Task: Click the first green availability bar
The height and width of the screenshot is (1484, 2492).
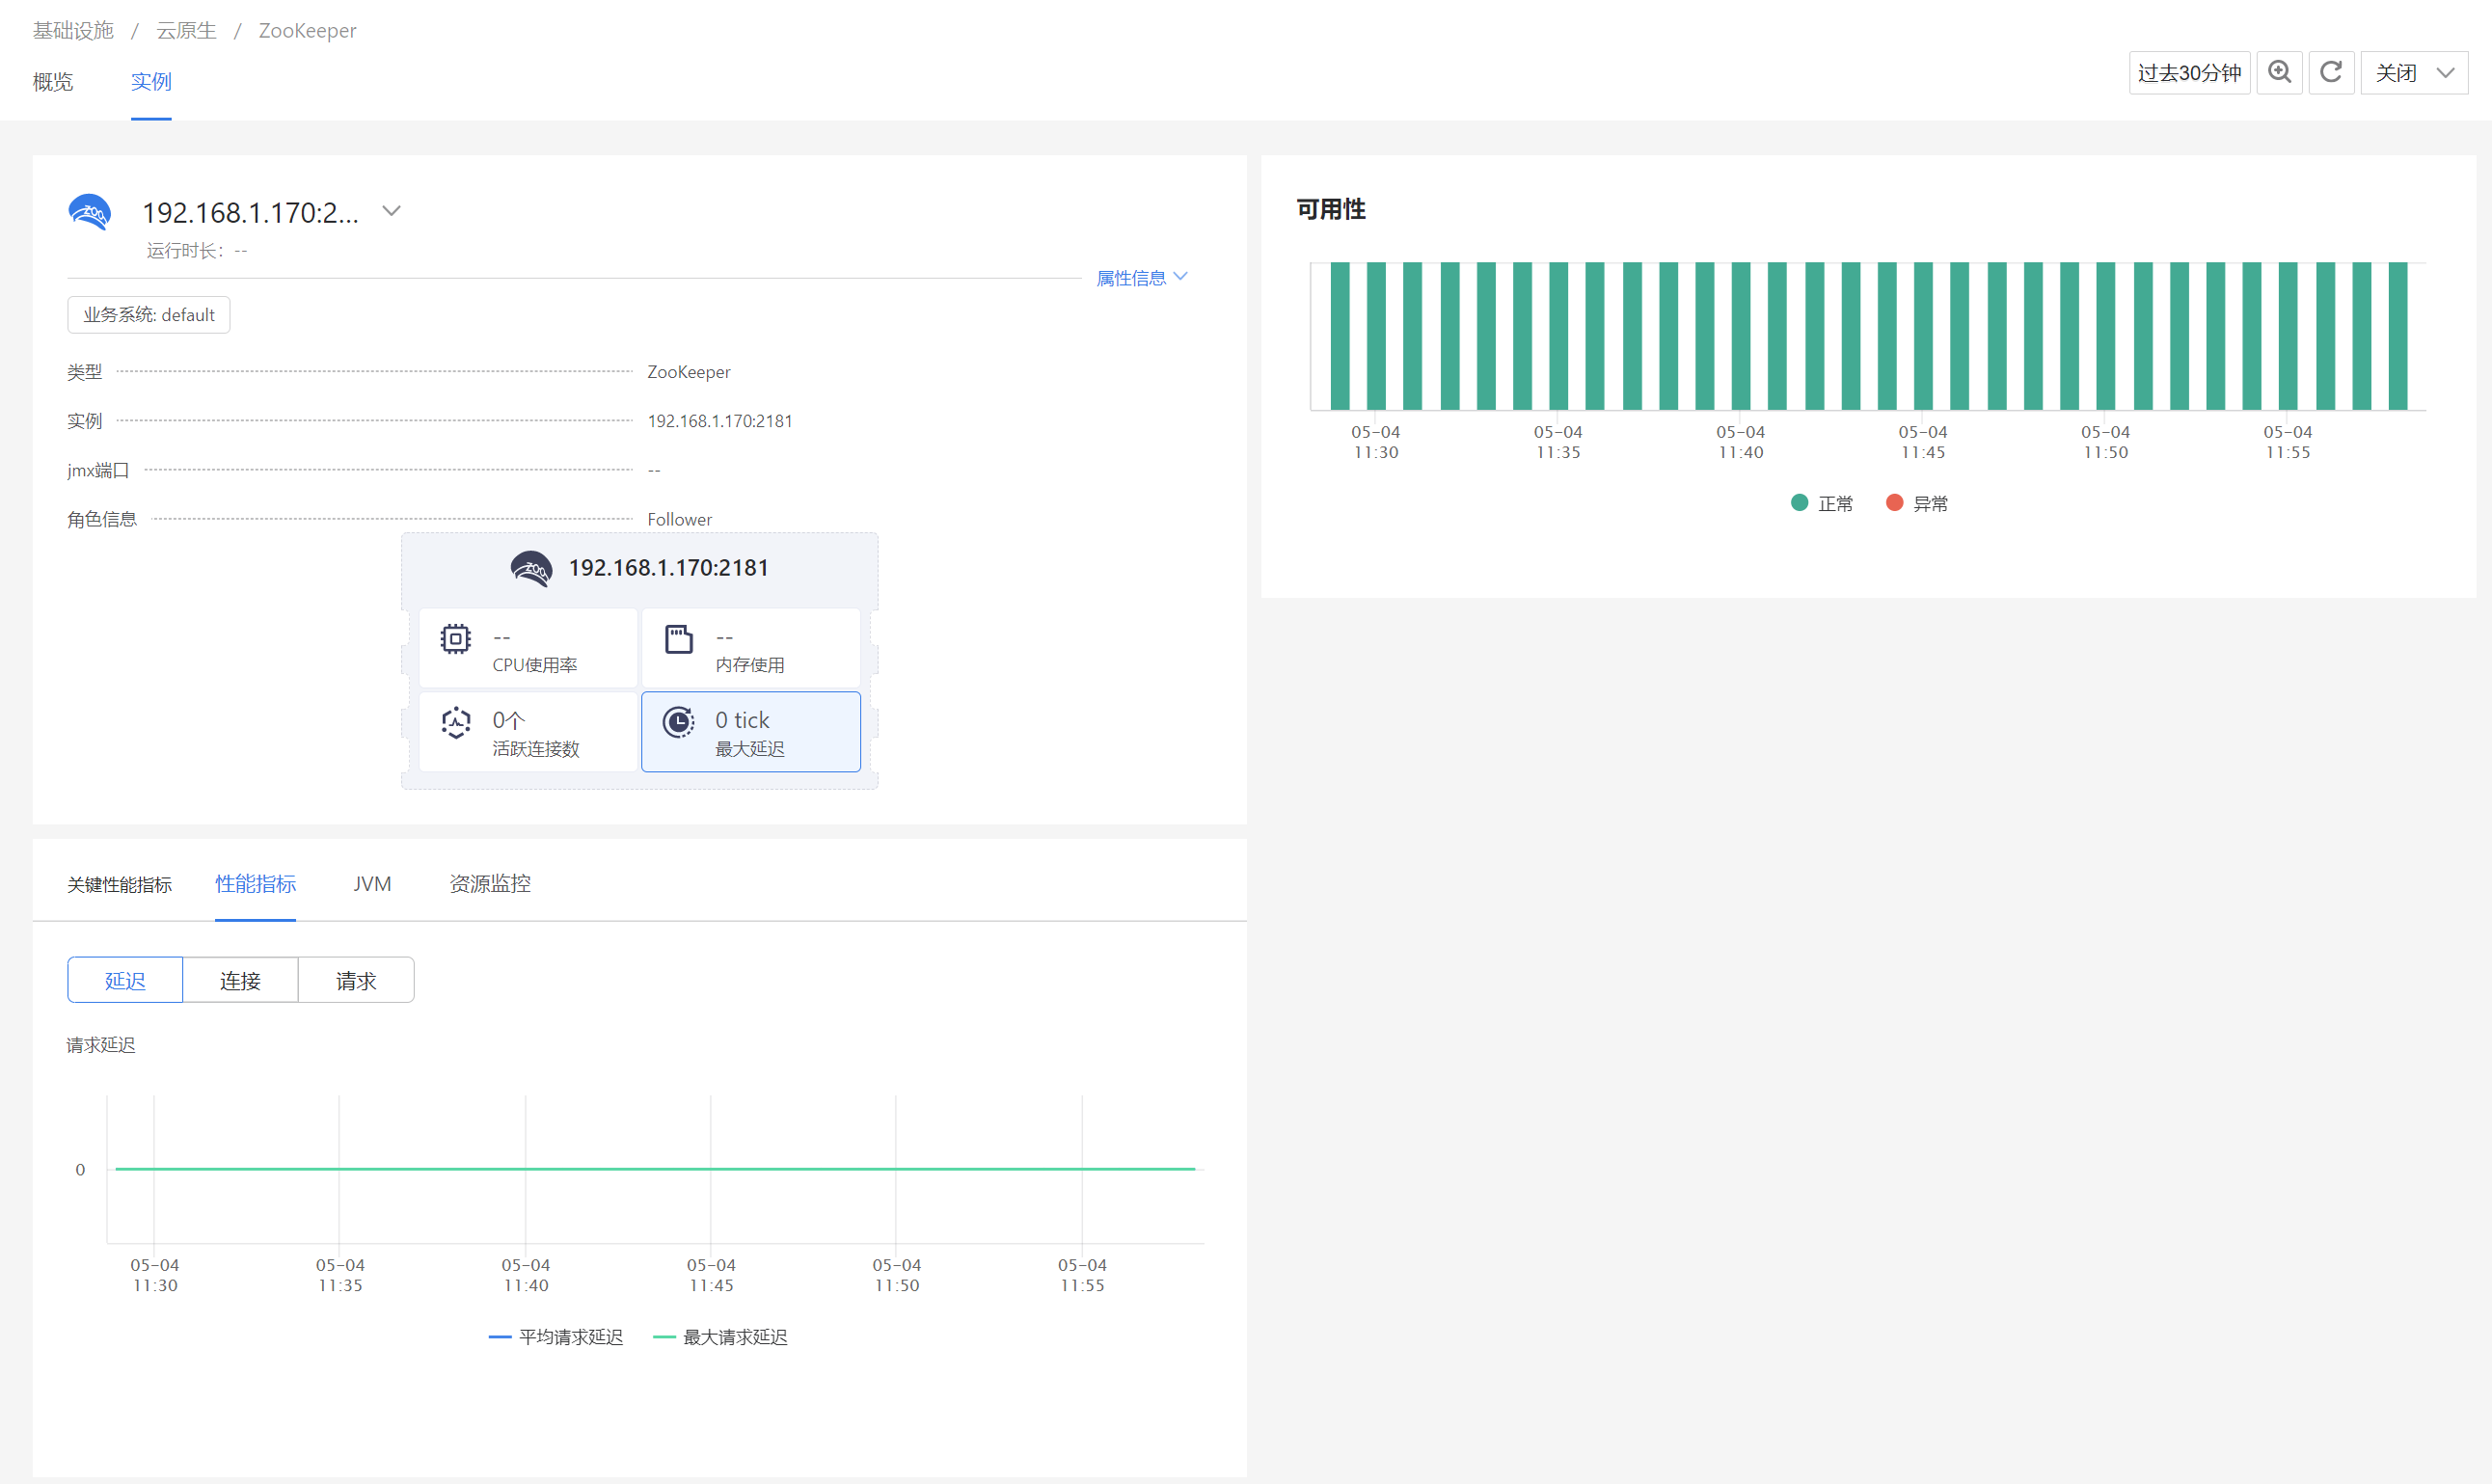Action: click(x=1340, y=336)
